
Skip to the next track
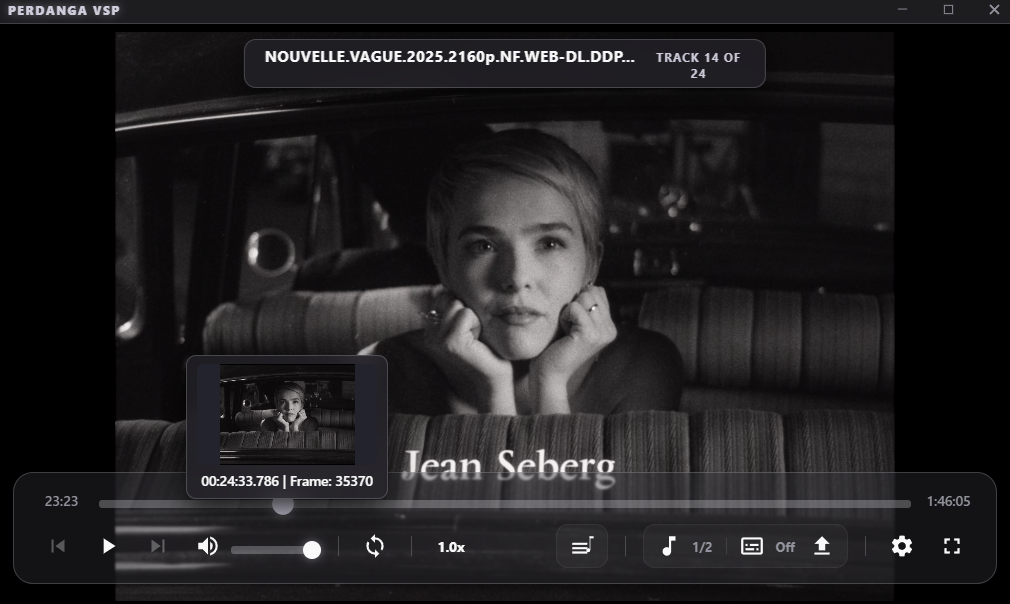tap(157, 546)
